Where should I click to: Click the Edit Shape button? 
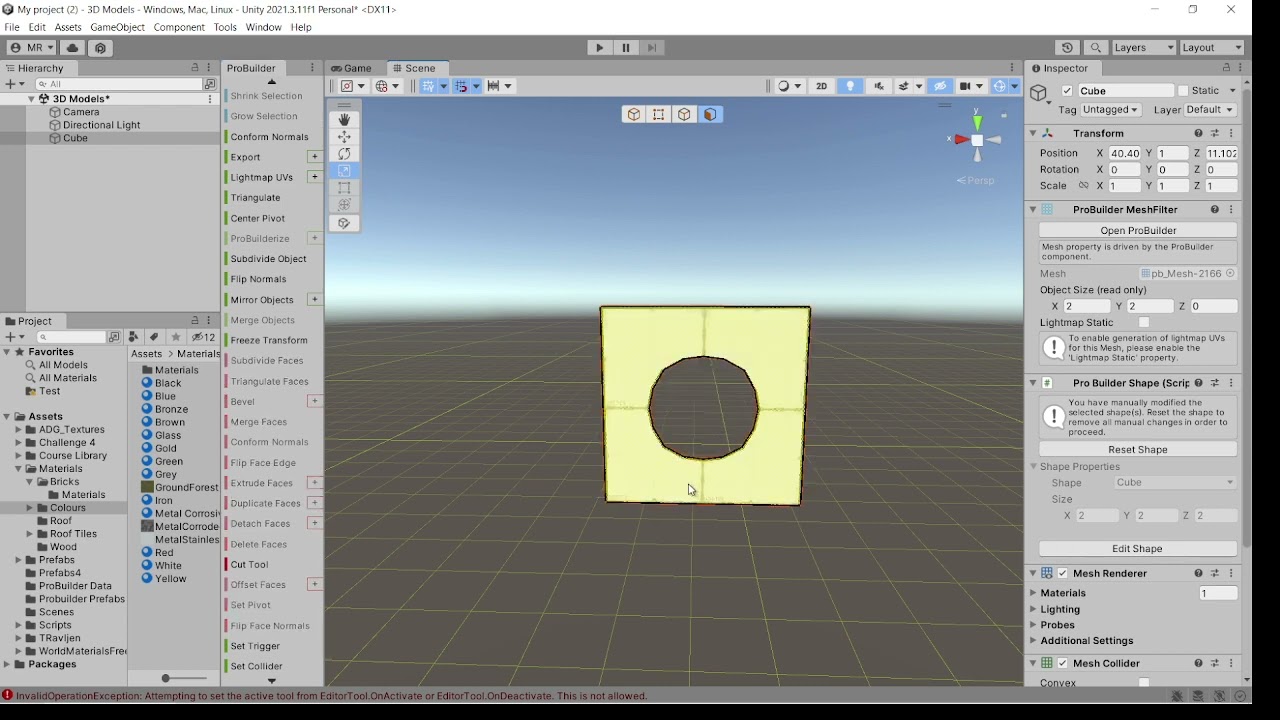click(x=1138, y=548)
